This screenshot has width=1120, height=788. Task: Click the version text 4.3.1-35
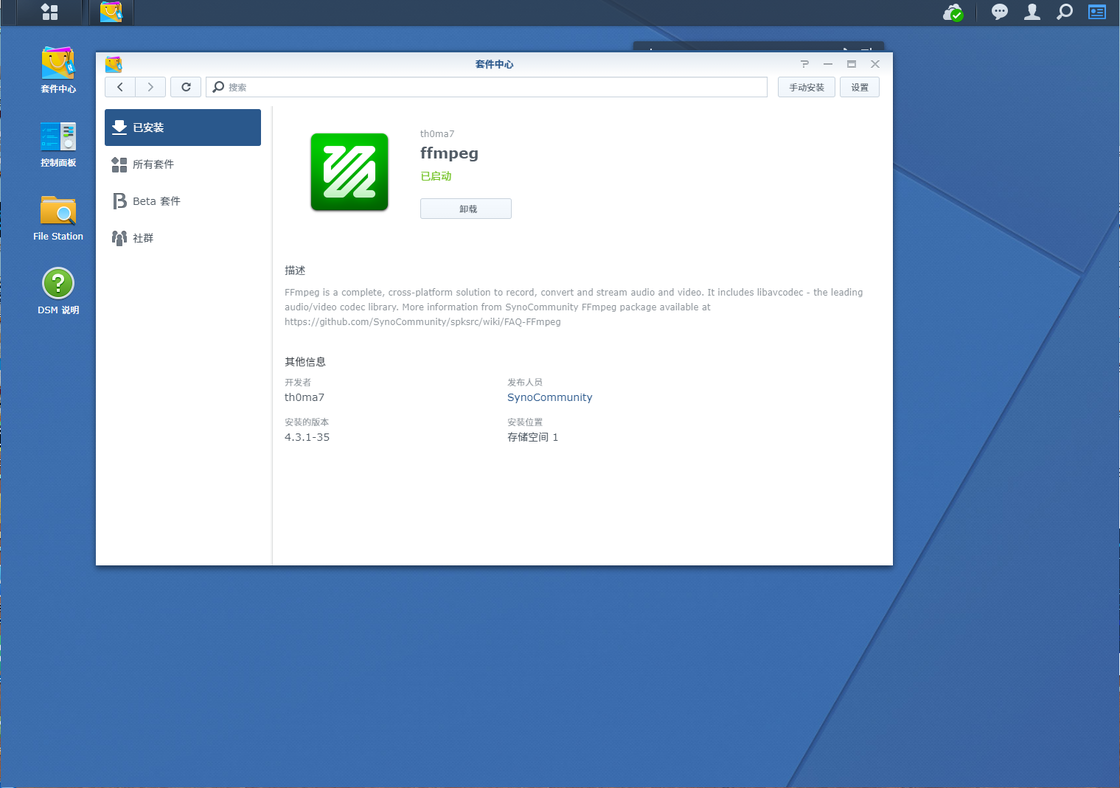tap(307, 437)
